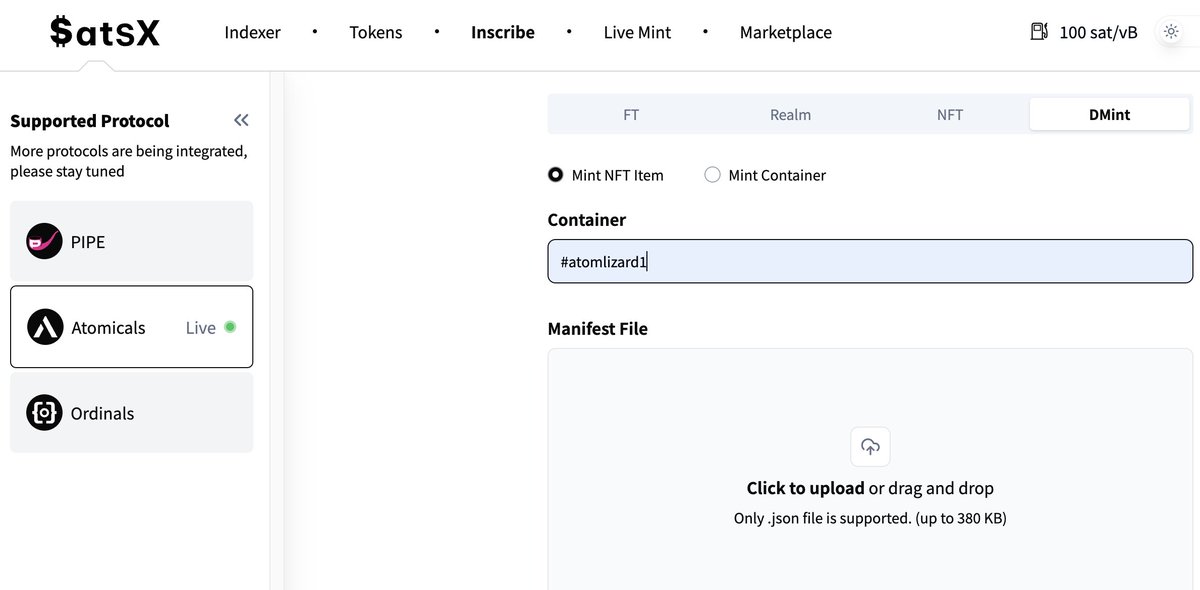Open the Indexer page
Screen dimensions: 1200x590
coord(252,32)
